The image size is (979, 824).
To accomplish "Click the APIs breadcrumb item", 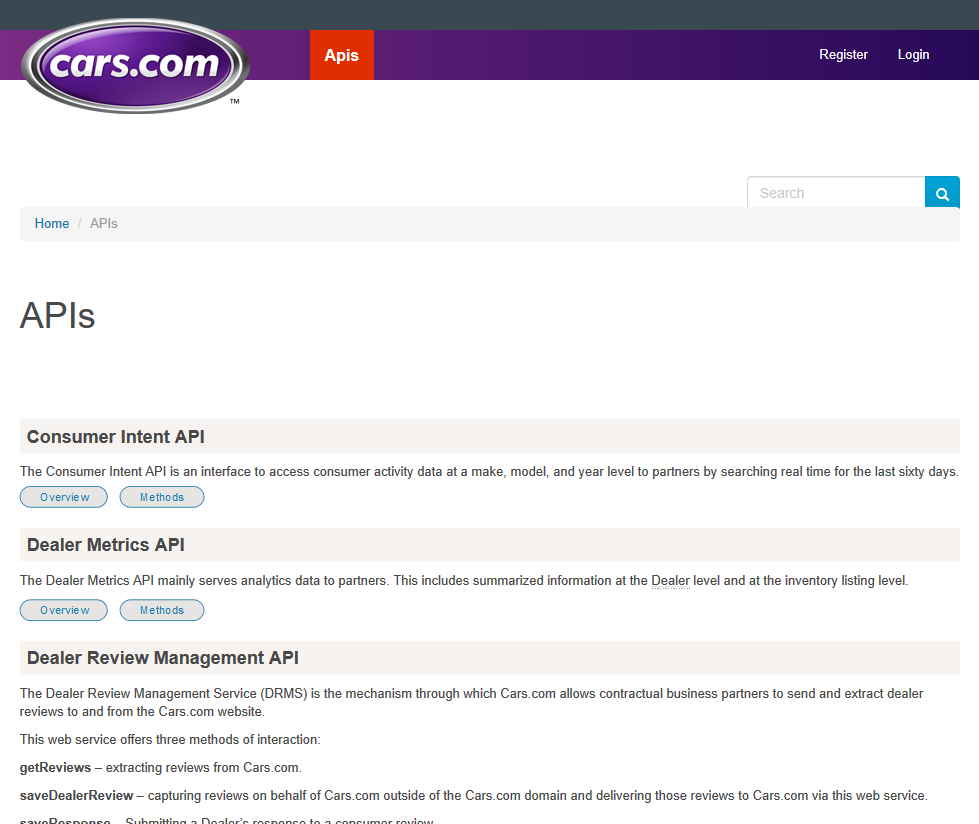I will pos(104,223).
